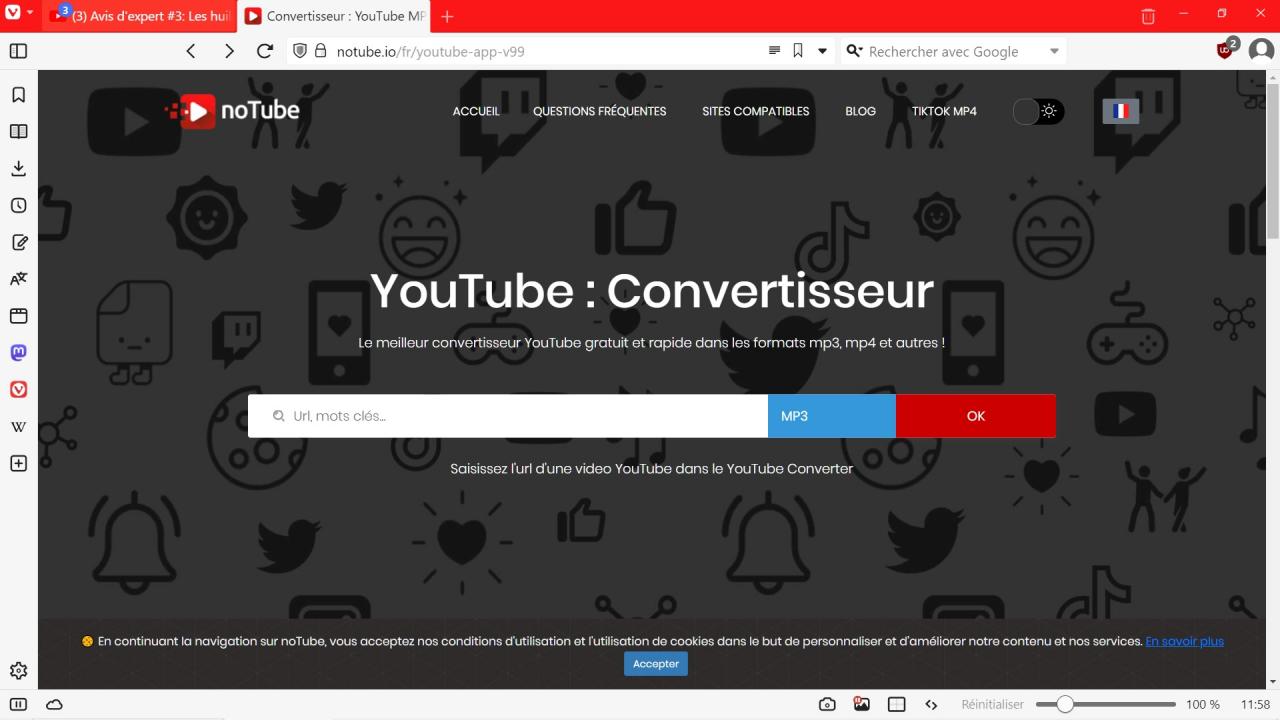The image size is (1280, 720).
Task: Capture the page with camera icon
Action: [827, 705]
